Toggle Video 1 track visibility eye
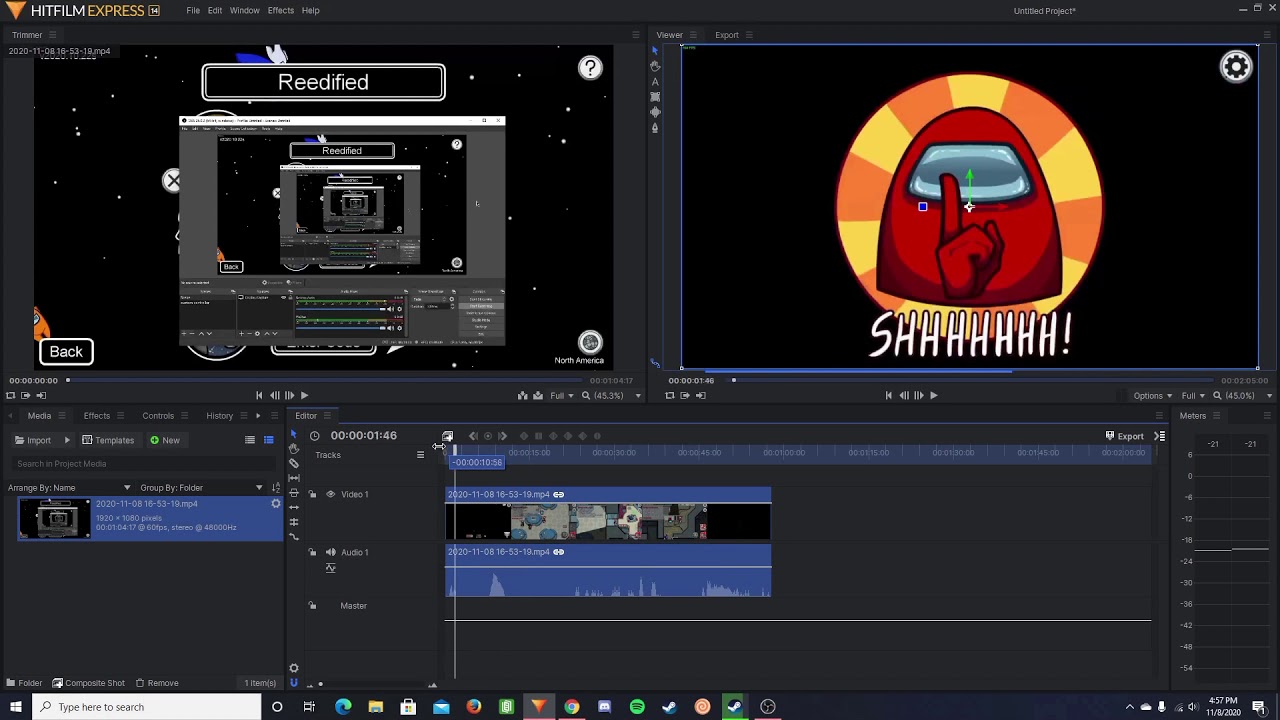This screenshot has width=1280, height=720. click(x=330, y=494)
